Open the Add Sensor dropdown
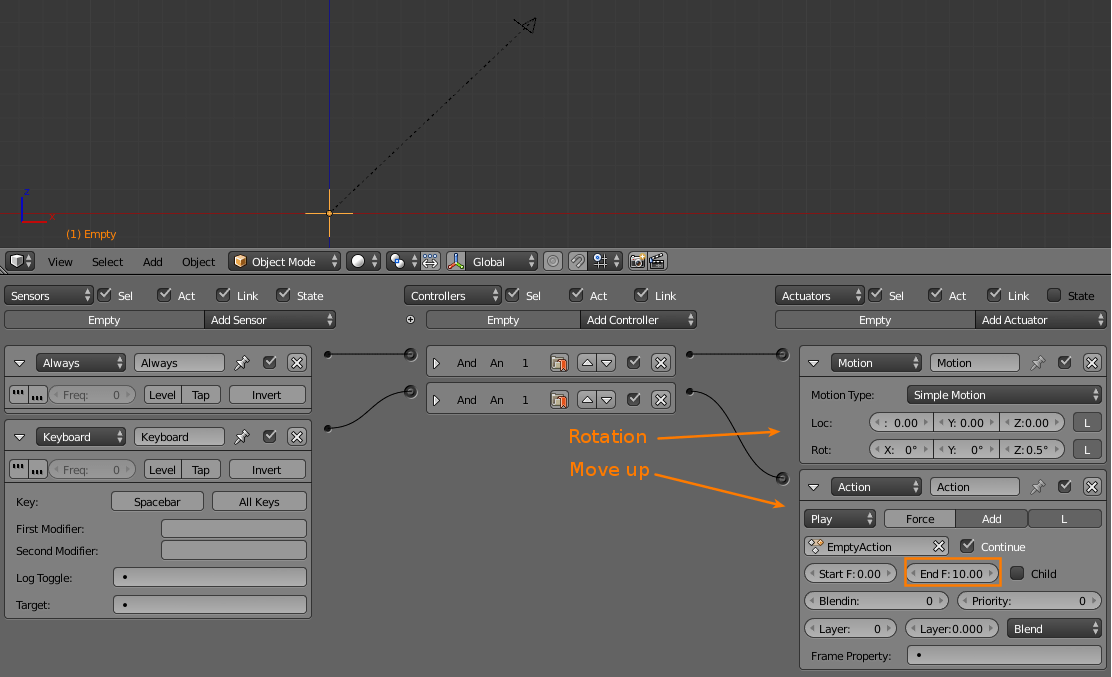The height and width of the screenshot is (677, 1112). pos(270,320)
